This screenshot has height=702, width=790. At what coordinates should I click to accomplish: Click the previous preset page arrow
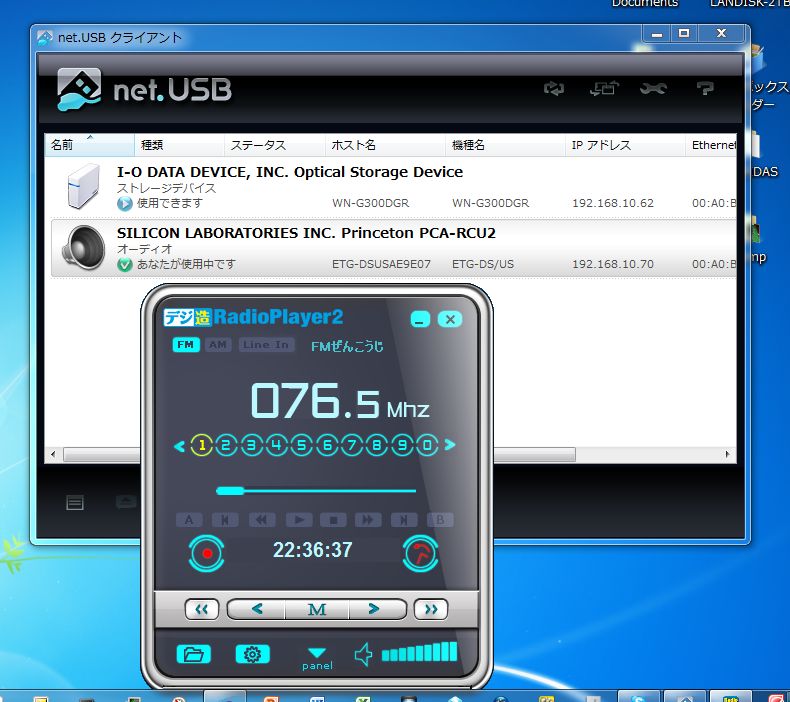point(179,446)
